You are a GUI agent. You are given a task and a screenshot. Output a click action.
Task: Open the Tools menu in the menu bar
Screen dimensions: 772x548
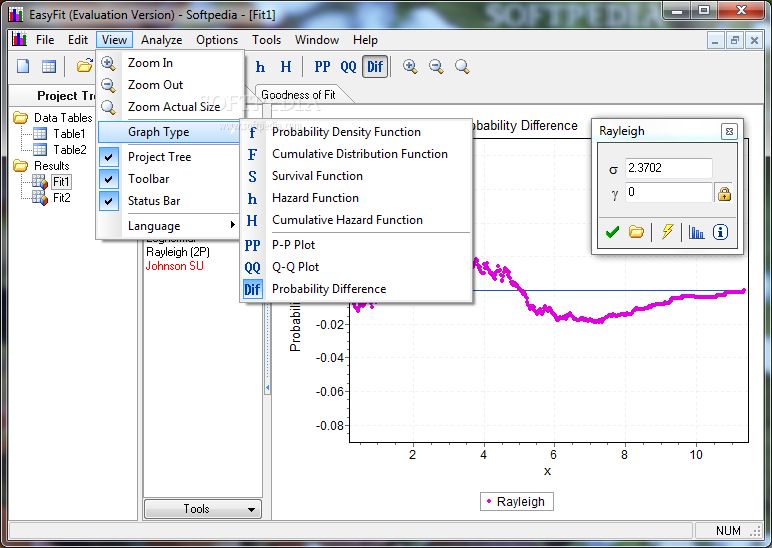point(266,40)
